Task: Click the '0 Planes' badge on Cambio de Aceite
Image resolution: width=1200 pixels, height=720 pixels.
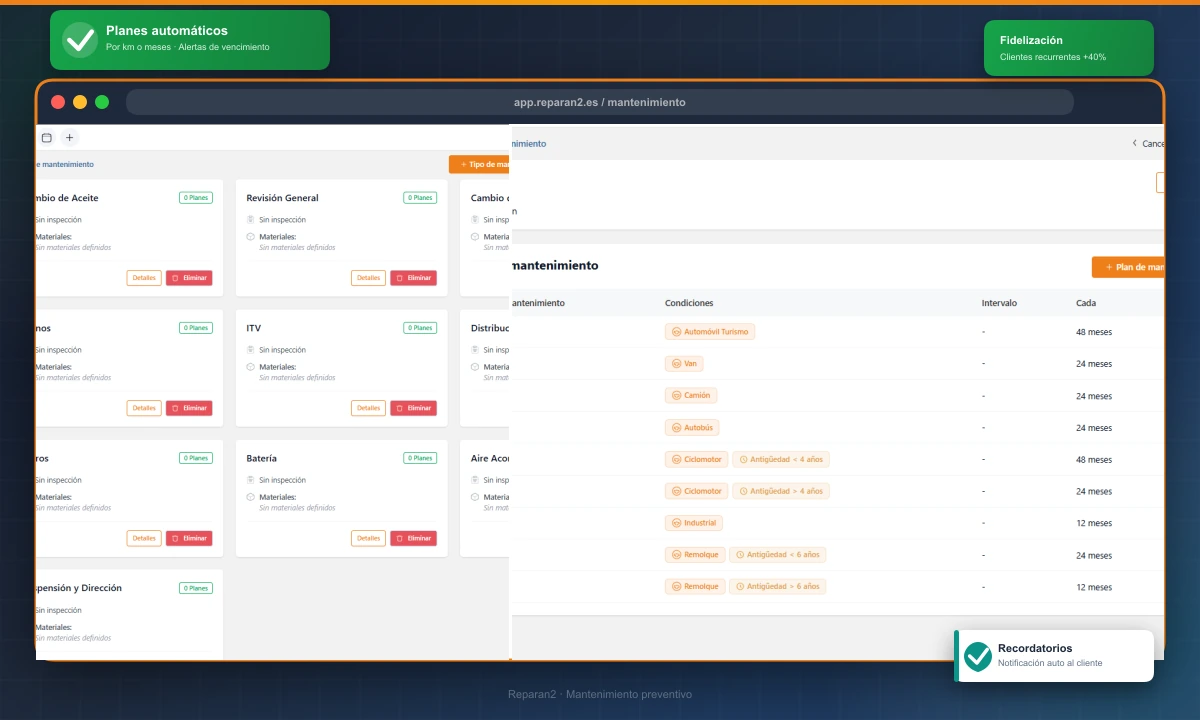Action: click(x=196, y=198)
